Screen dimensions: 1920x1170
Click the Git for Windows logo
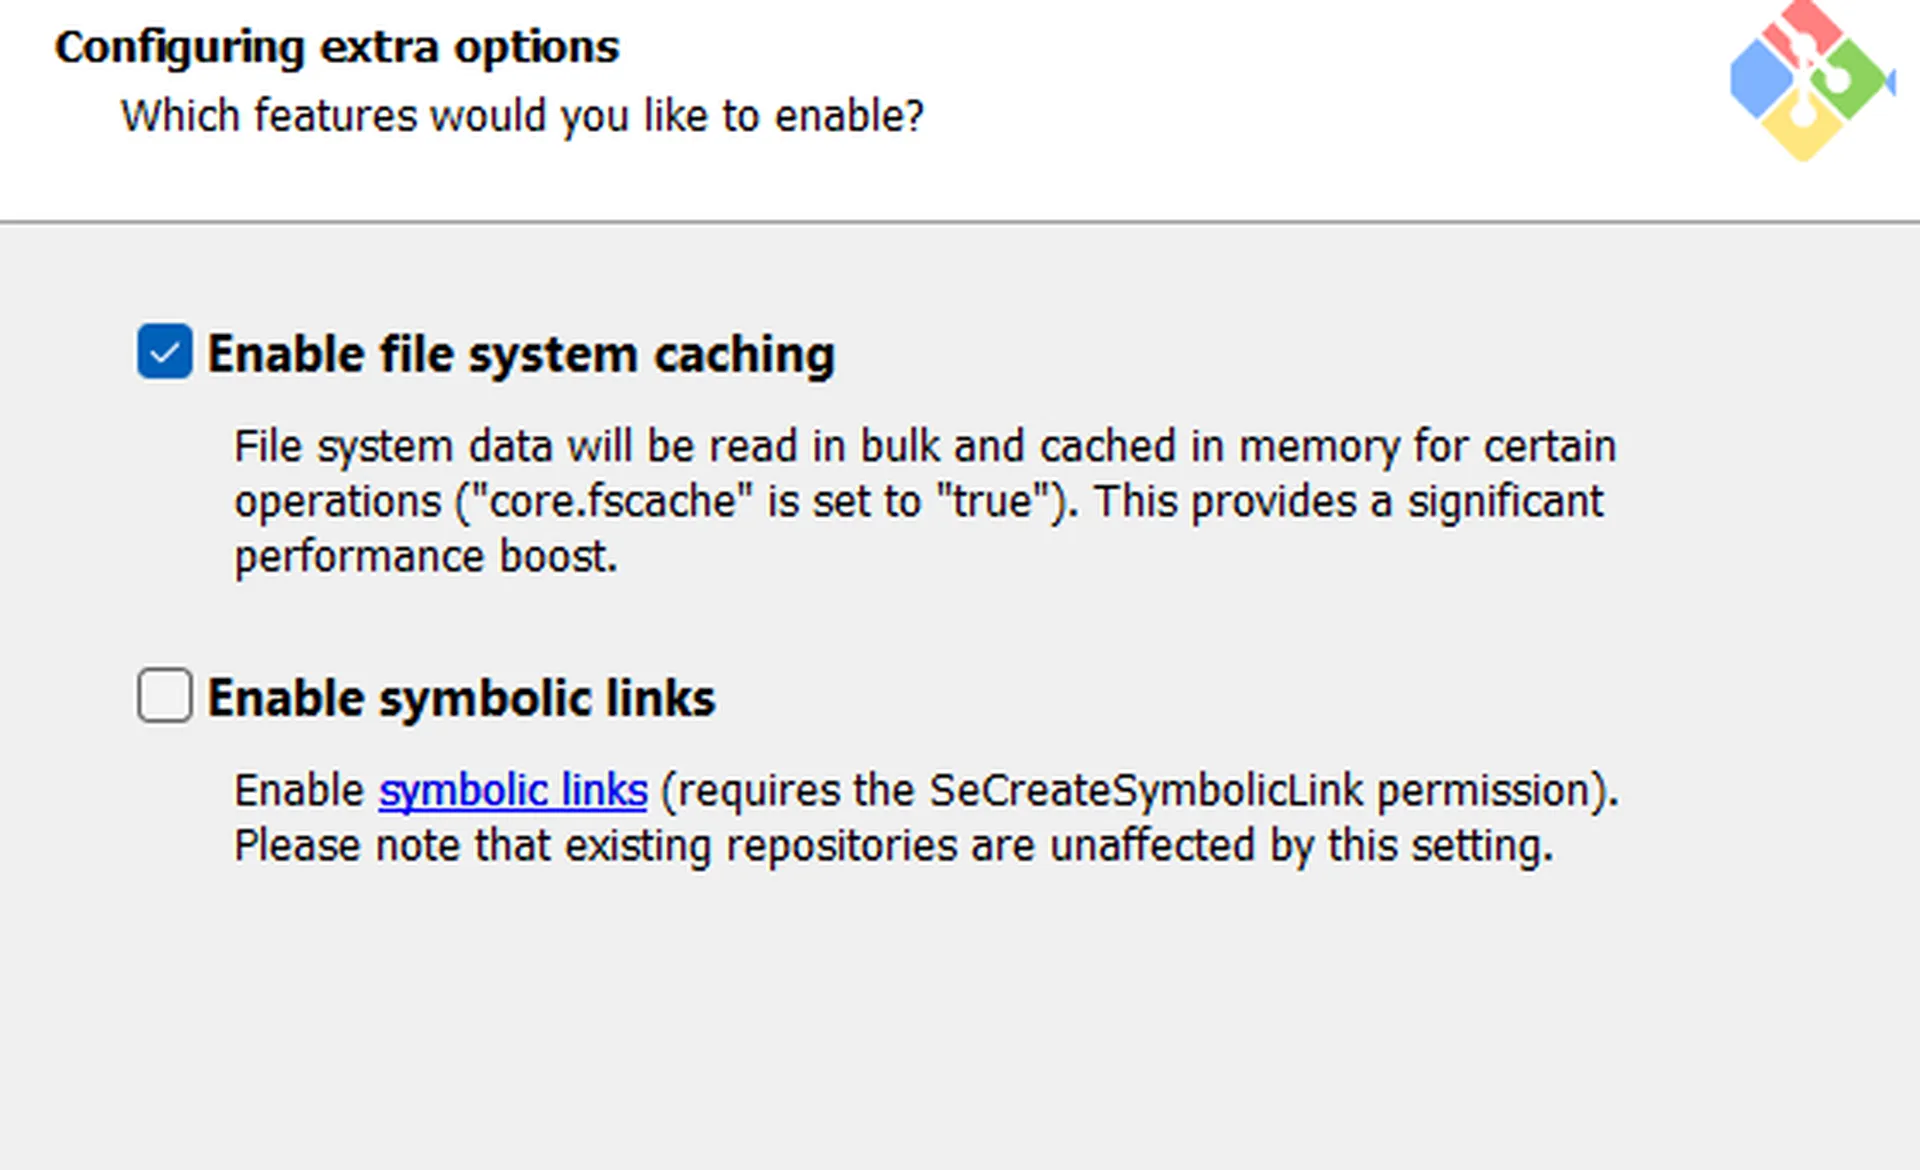click(1810, 80)
